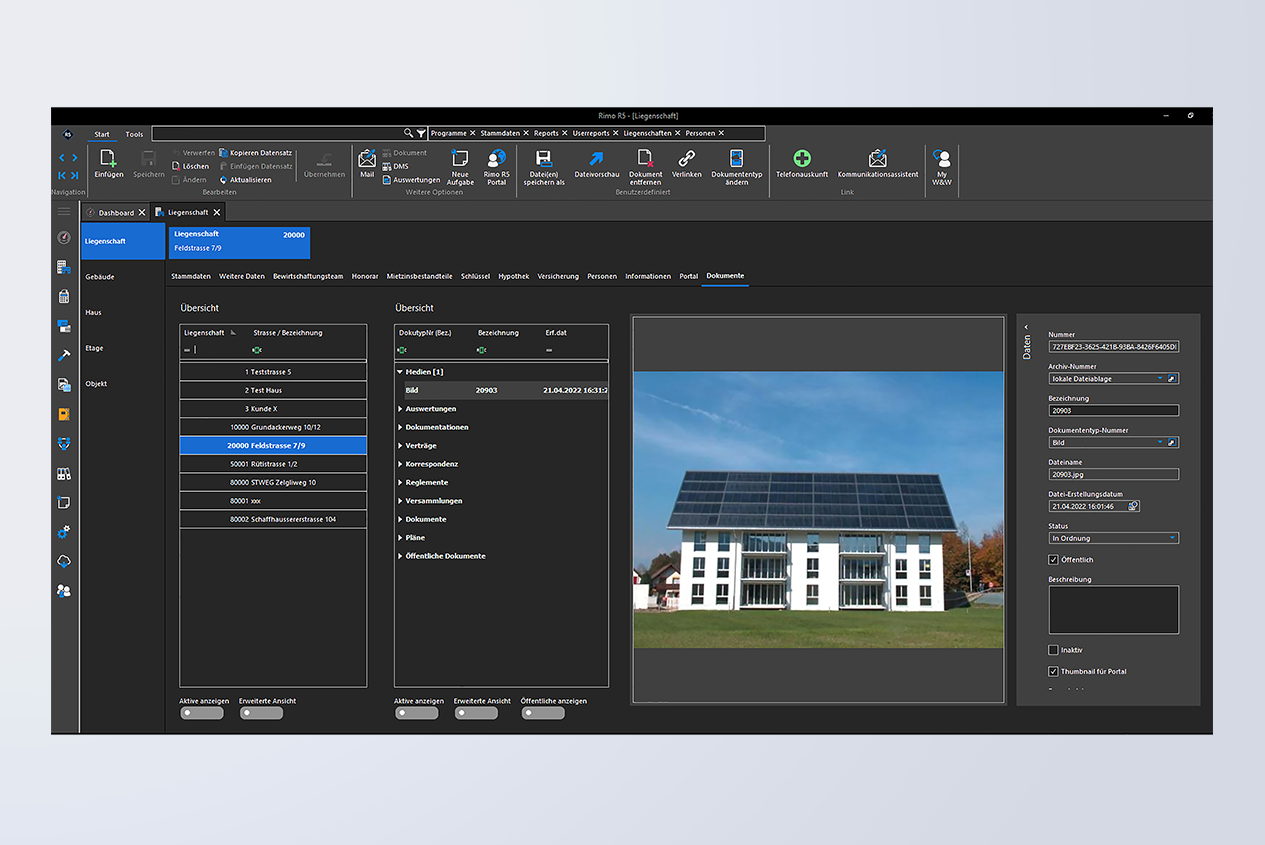Click the cloud download sidebar icon
Screen dimensions: 1265x845
click(64, 561)
